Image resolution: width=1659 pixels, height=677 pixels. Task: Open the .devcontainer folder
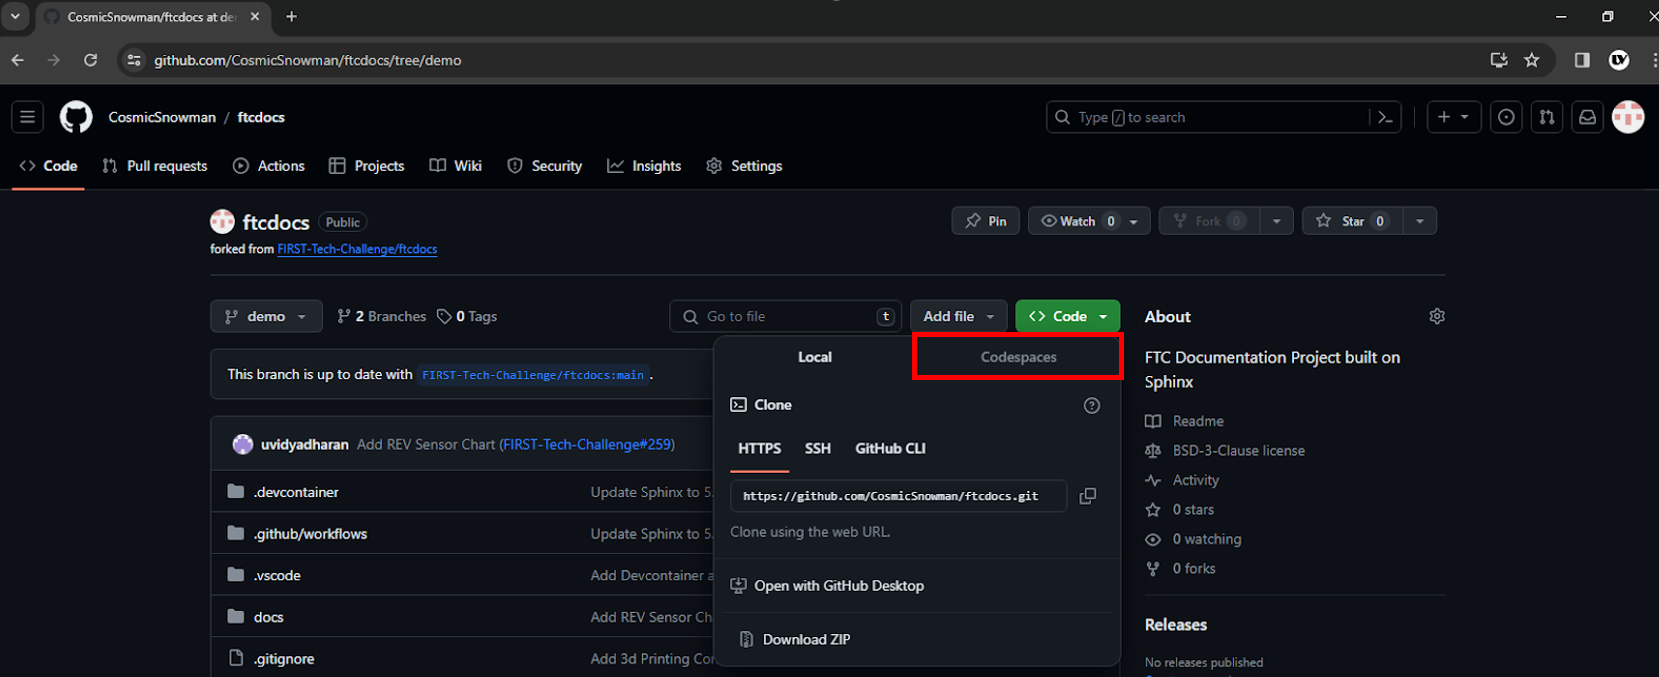point(295,492)
